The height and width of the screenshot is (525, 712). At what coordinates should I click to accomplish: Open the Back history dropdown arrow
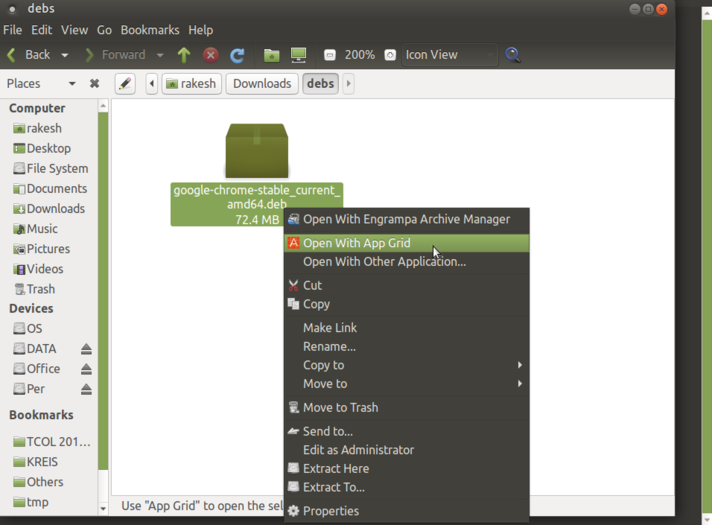pos(64,55)
